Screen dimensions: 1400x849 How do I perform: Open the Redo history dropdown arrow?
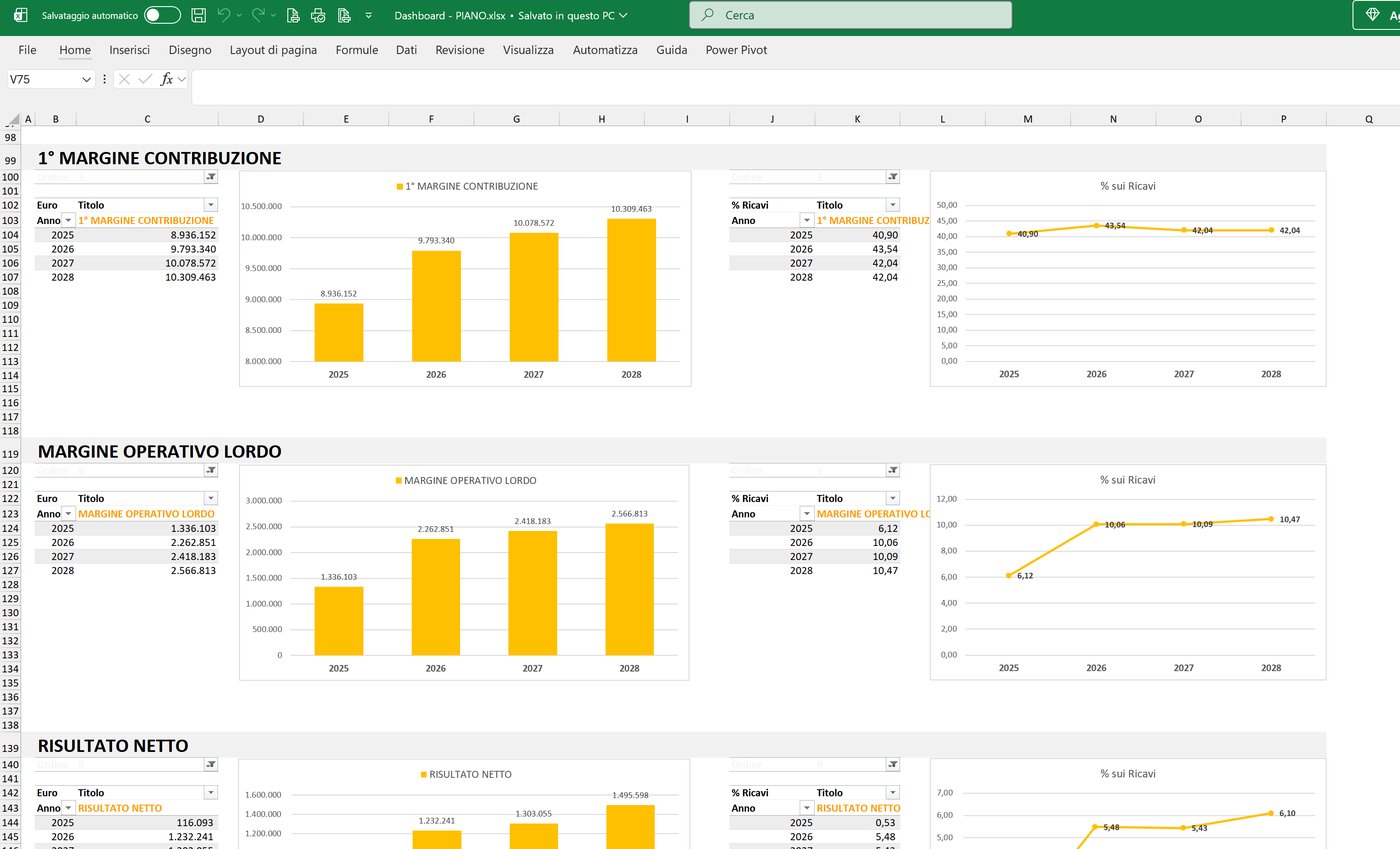tap(274, 15)
